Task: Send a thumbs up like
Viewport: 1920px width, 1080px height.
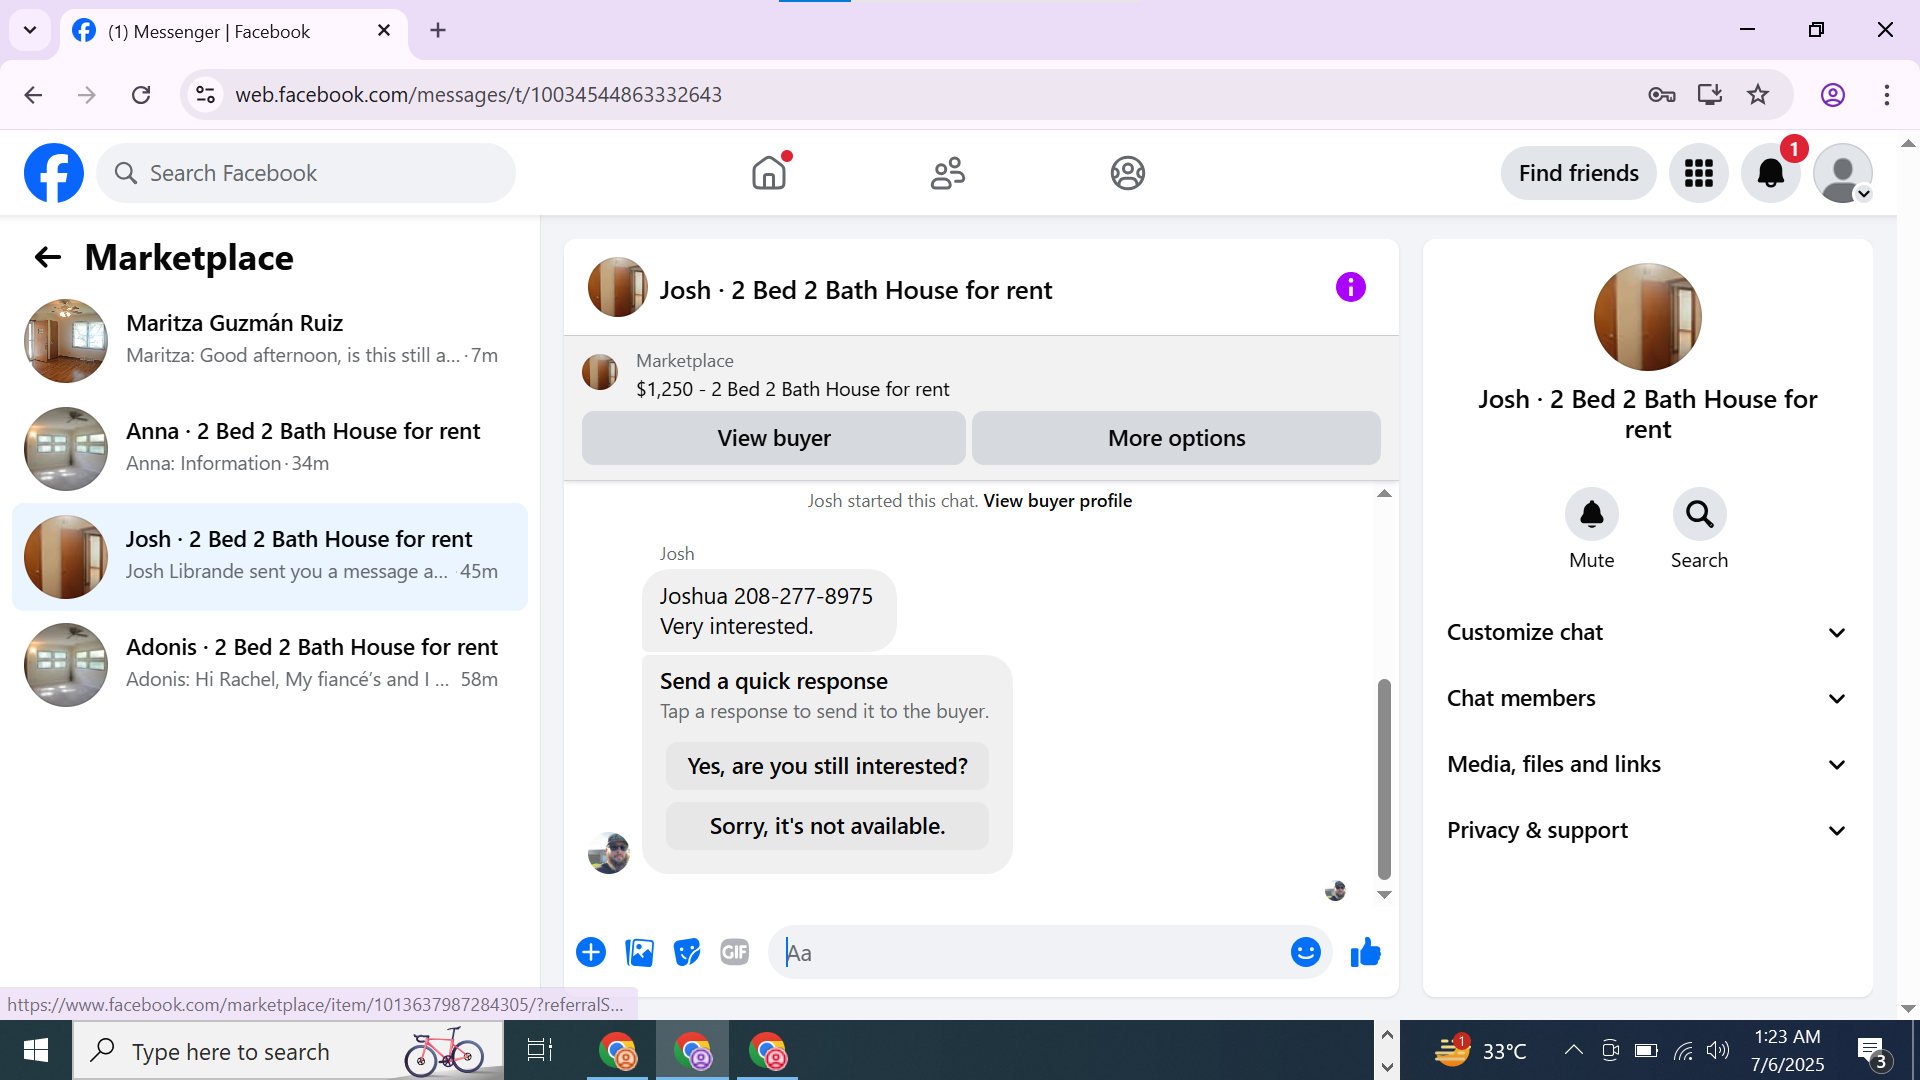Action: pyautogui.click(x=1365, y=952)
